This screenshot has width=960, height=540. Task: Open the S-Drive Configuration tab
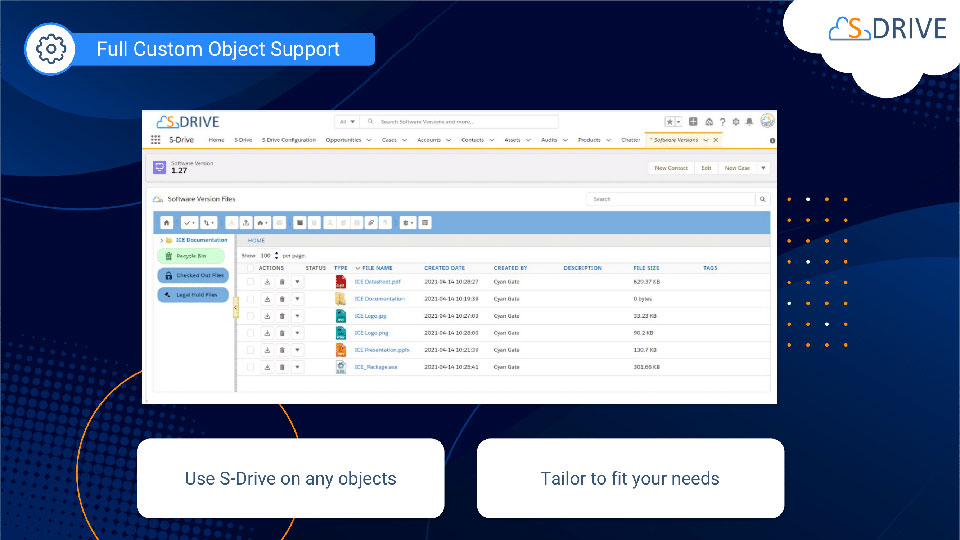289,140
